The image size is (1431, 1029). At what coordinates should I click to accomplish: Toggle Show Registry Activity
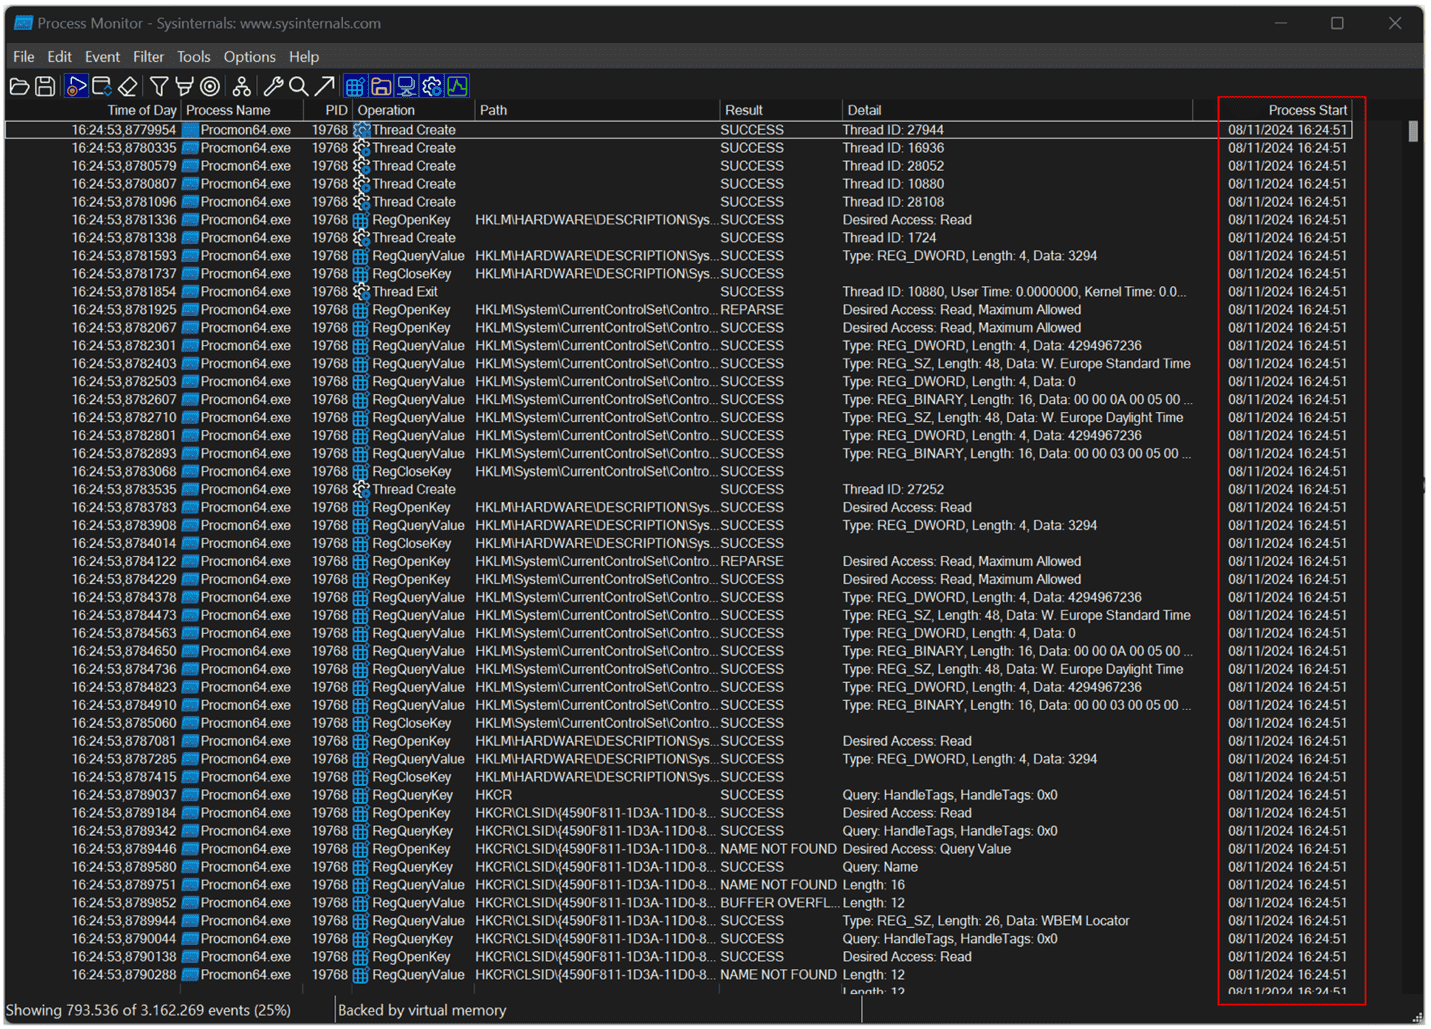355,87
